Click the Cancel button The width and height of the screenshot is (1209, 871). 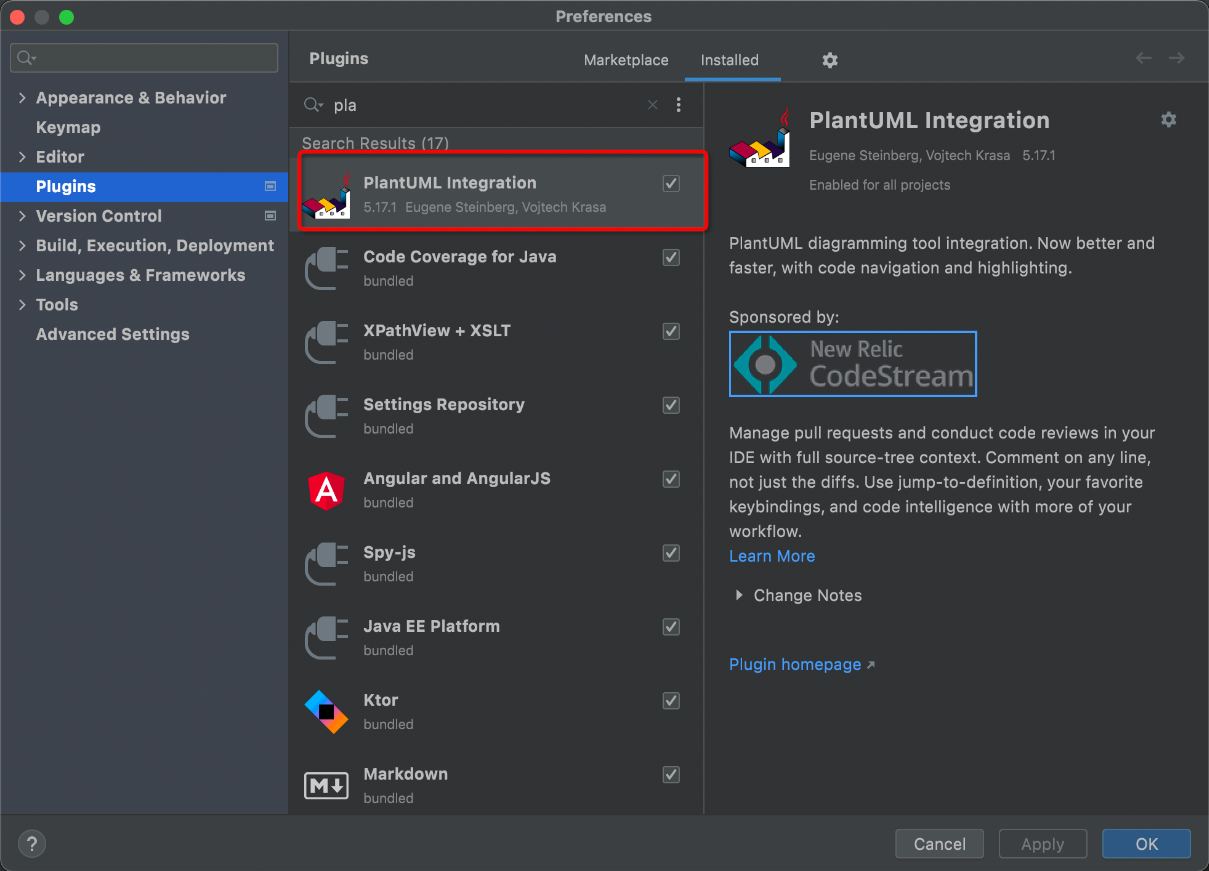coord(940,844)
